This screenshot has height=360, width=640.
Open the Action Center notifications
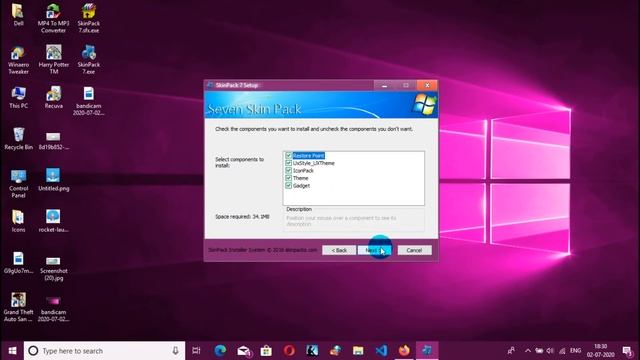627,351
